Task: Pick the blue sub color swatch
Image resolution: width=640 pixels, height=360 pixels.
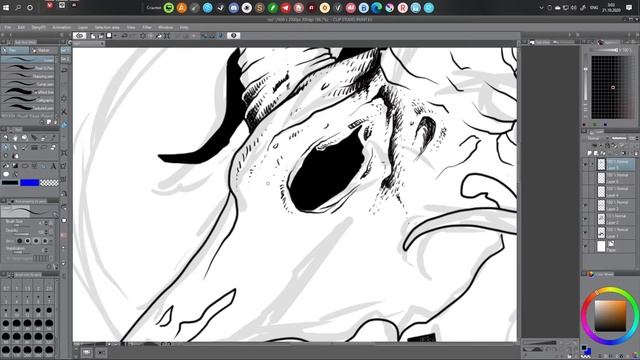Action: 30,182
